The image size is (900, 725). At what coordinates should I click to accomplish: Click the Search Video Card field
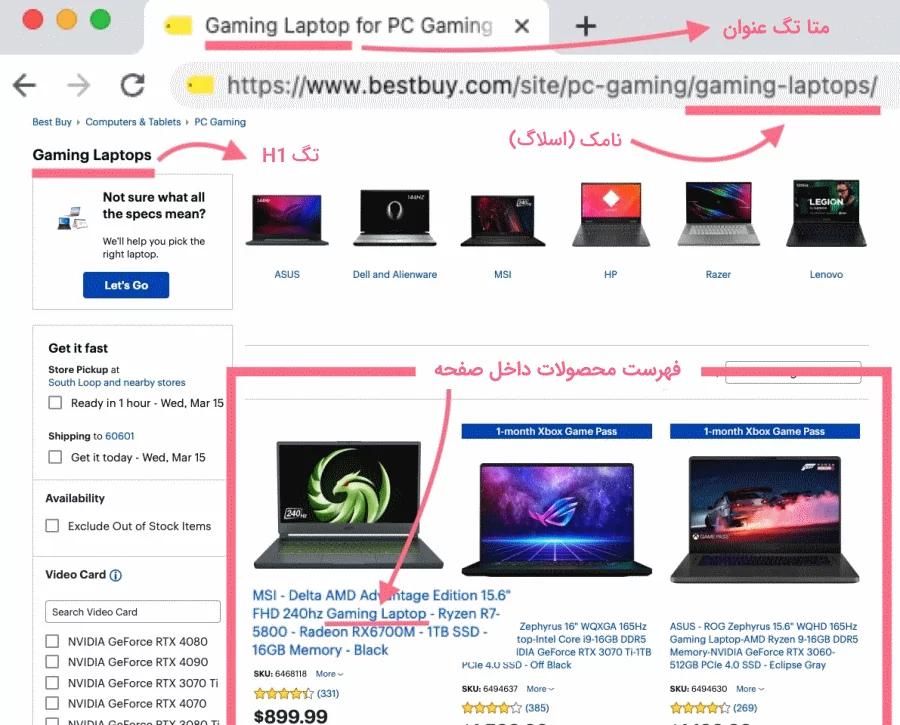133,612
